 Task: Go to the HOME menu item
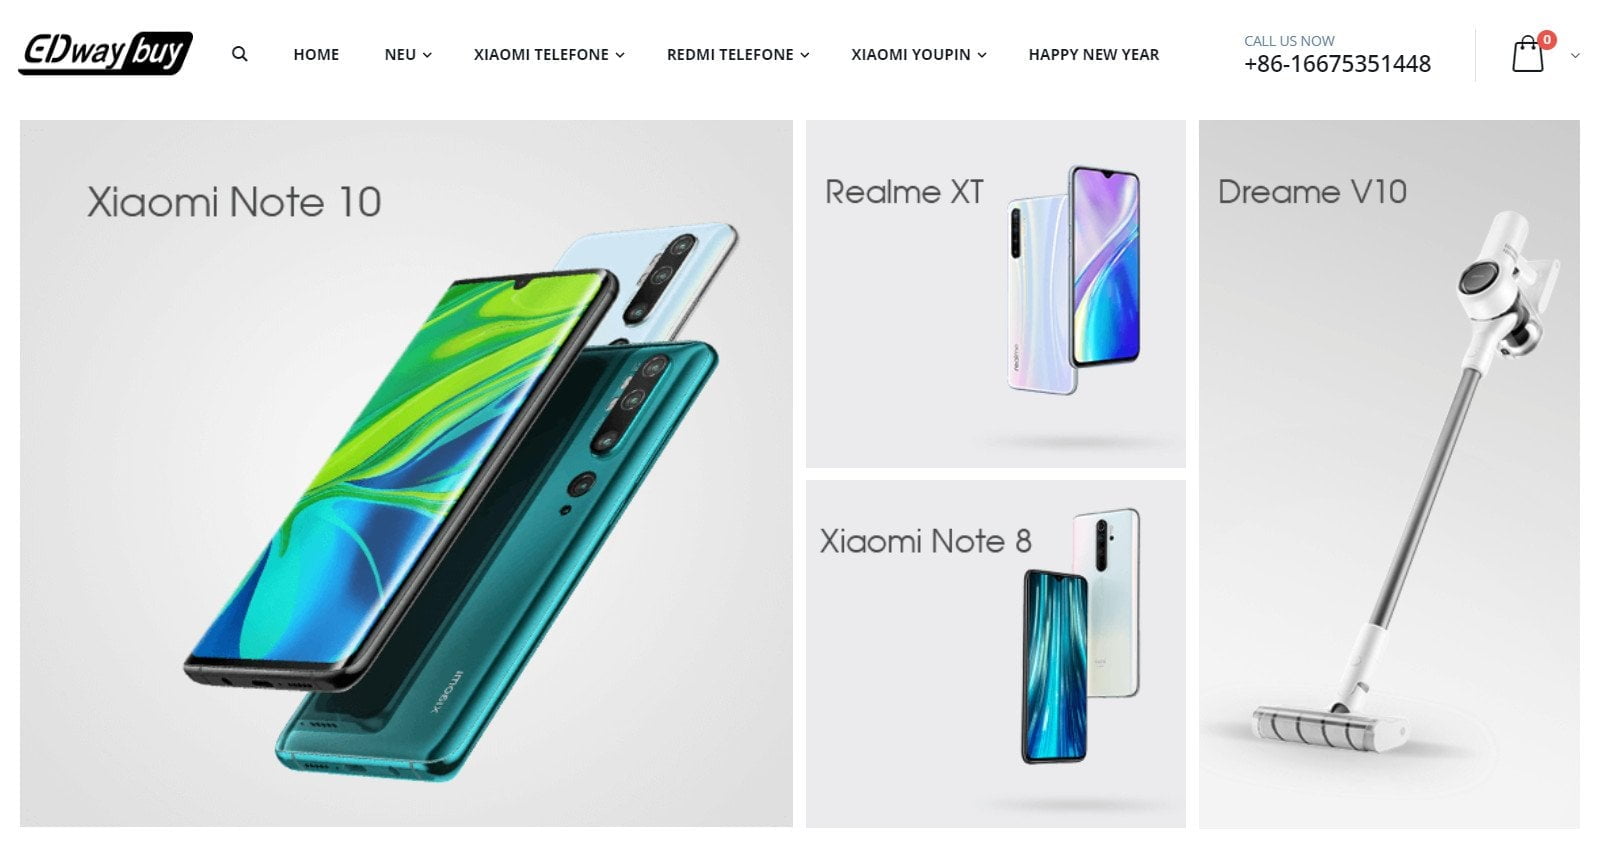[316, 55]
